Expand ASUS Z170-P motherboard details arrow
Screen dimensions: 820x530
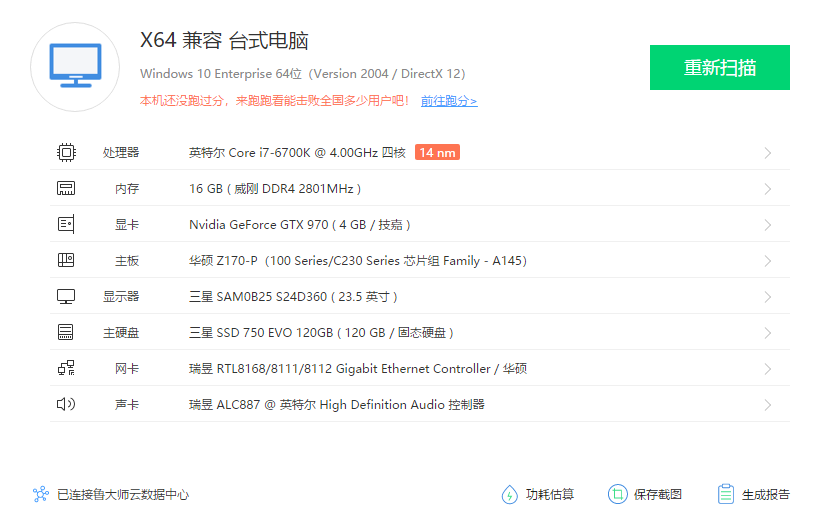click(768, 261)
